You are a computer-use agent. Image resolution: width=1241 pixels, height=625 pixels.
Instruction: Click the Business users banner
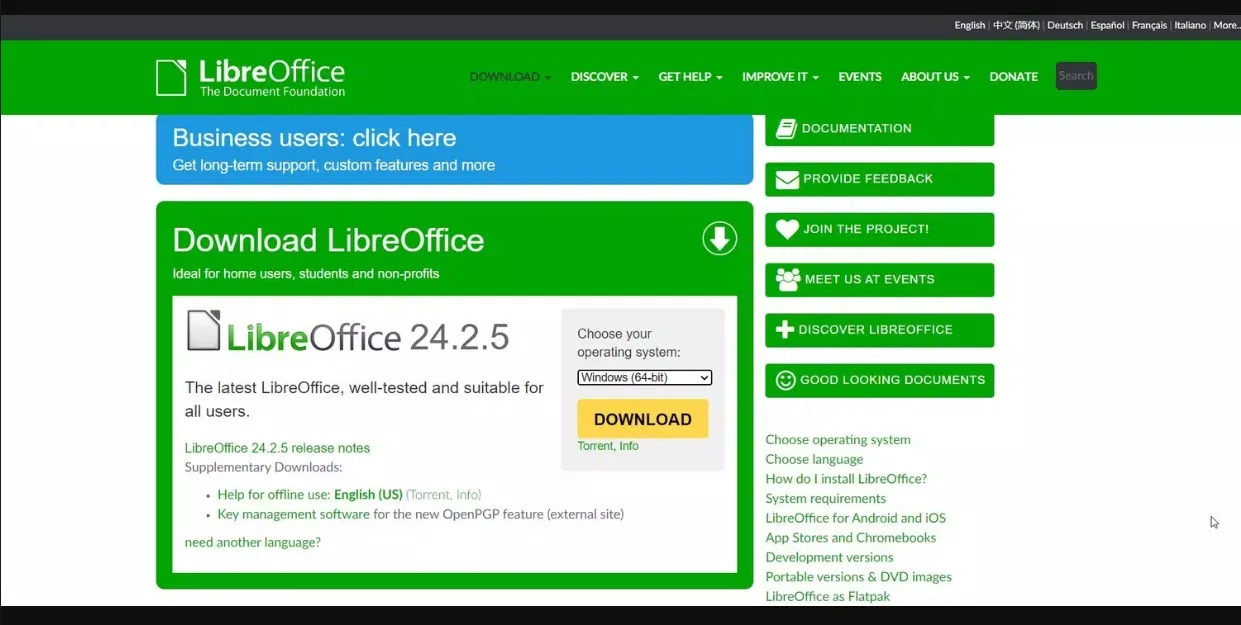454,150
